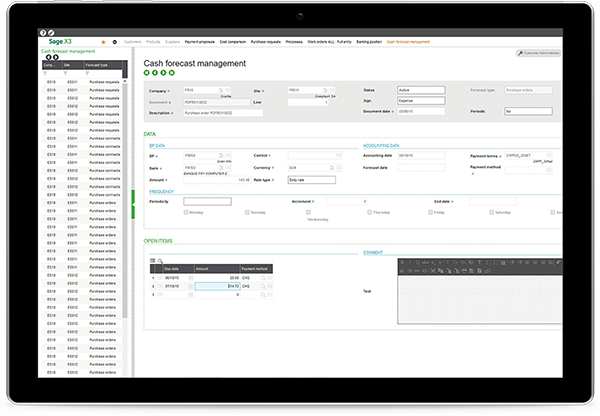
Task: Click the round icon next to the star
Action: pyautogui.click(x=114, y=42)
